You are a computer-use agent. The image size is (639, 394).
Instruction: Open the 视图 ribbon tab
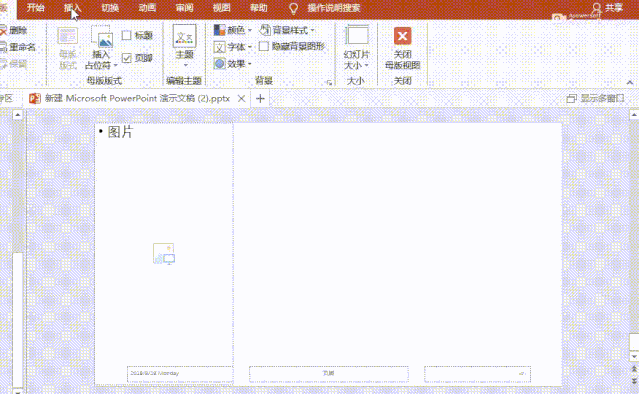point(221,8)
